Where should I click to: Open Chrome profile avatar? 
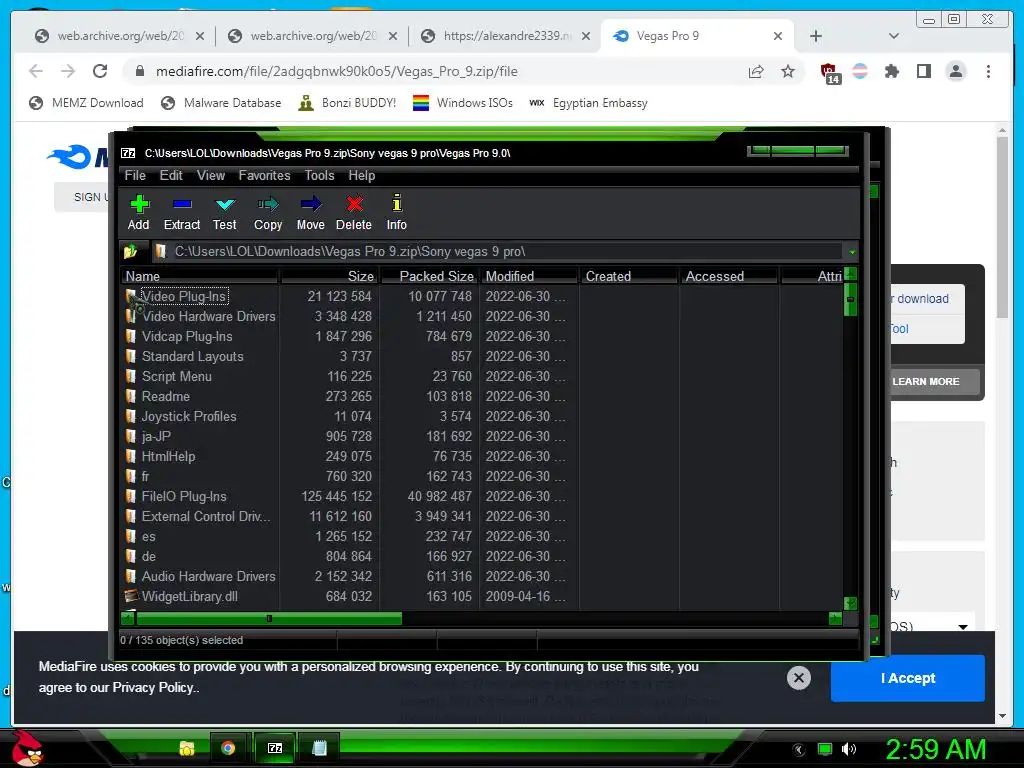(955, 71)
